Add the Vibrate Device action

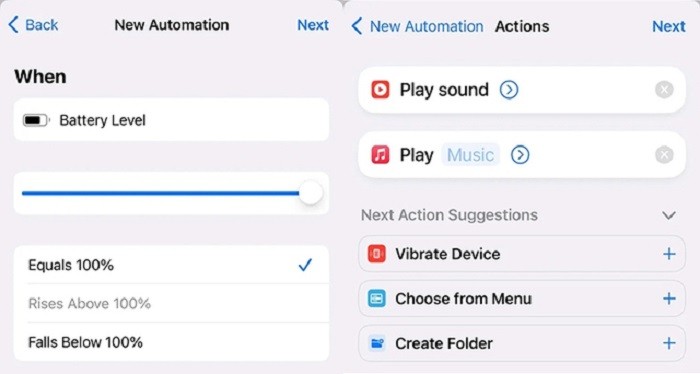pyautogui.click(x=669, y=254)
